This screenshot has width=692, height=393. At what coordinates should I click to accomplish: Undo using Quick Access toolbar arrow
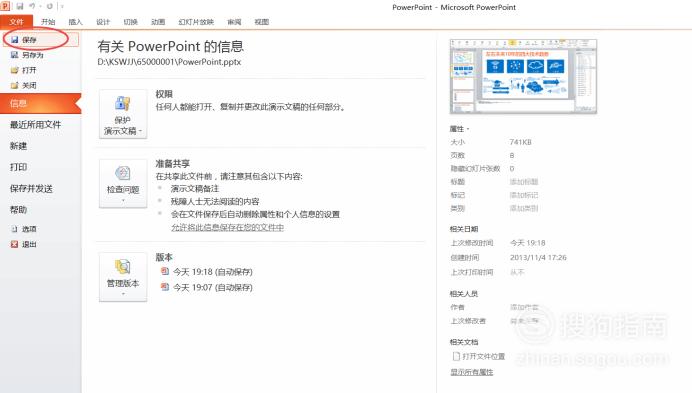click(x=32, y=6)
